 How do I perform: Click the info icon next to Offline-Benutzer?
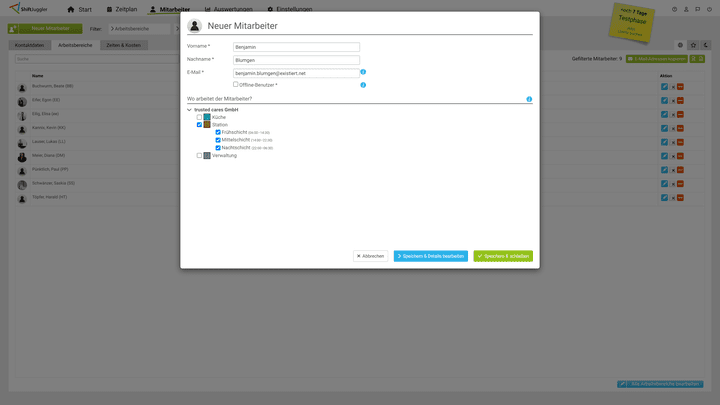tap(363, 85)
